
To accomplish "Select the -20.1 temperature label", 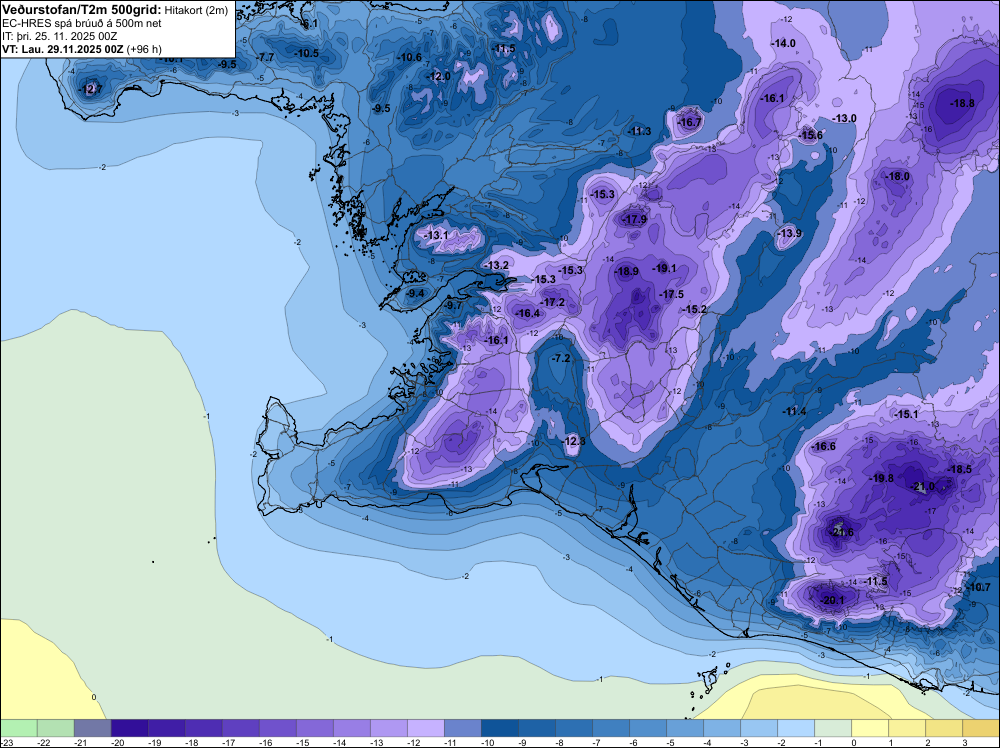I will [831, 600].
